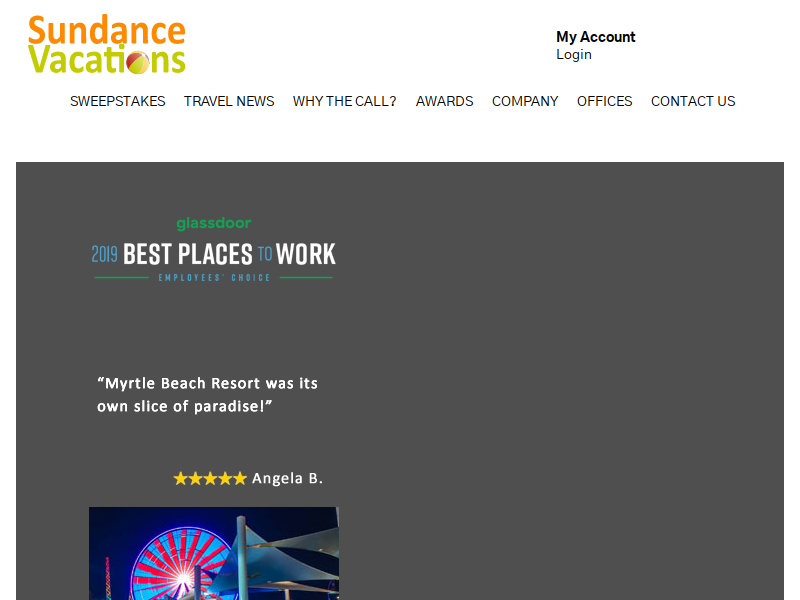Click the reviewer name Angela B.

click(287, 479)
